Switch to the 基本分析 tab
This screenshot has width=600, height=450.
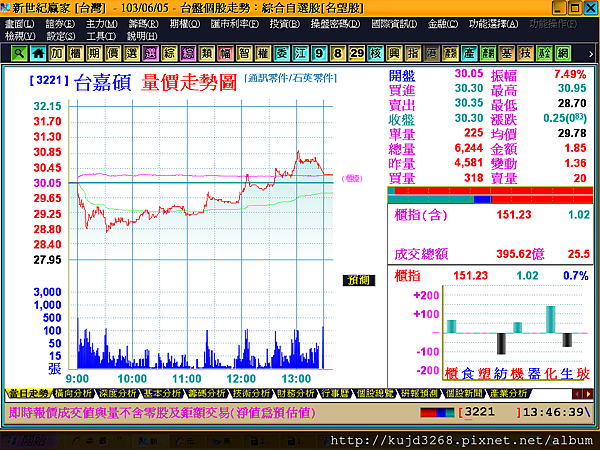[x=162, y=393]
